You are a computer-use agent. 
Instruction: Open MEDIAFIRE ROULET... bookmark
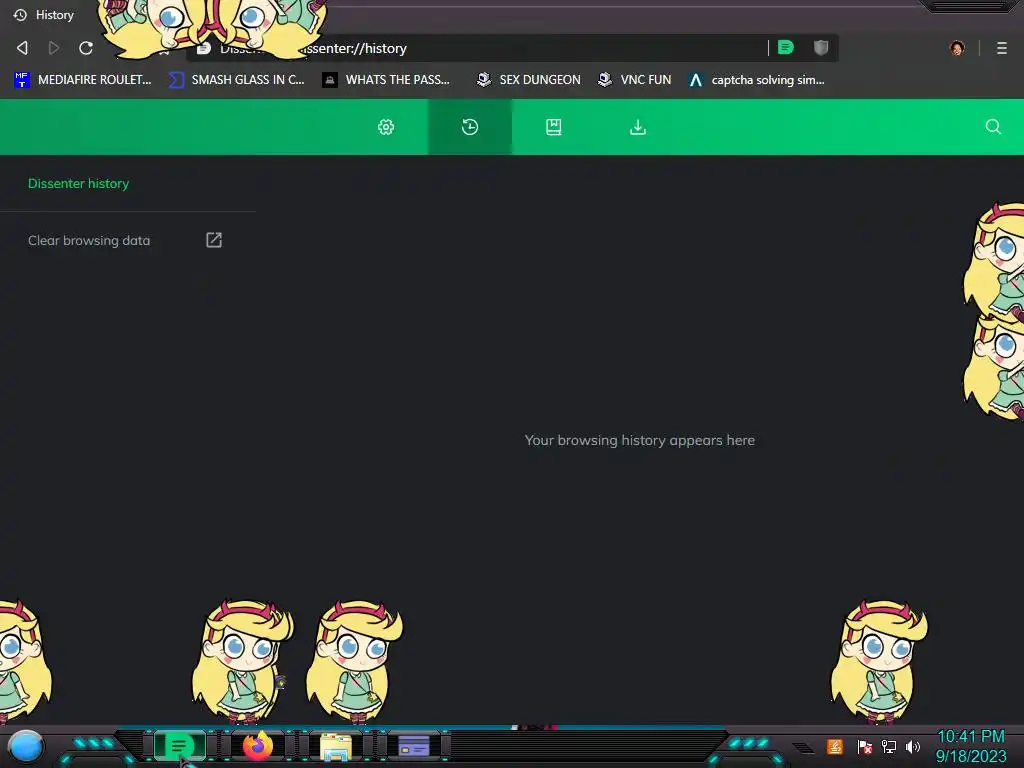click(82, 80)
